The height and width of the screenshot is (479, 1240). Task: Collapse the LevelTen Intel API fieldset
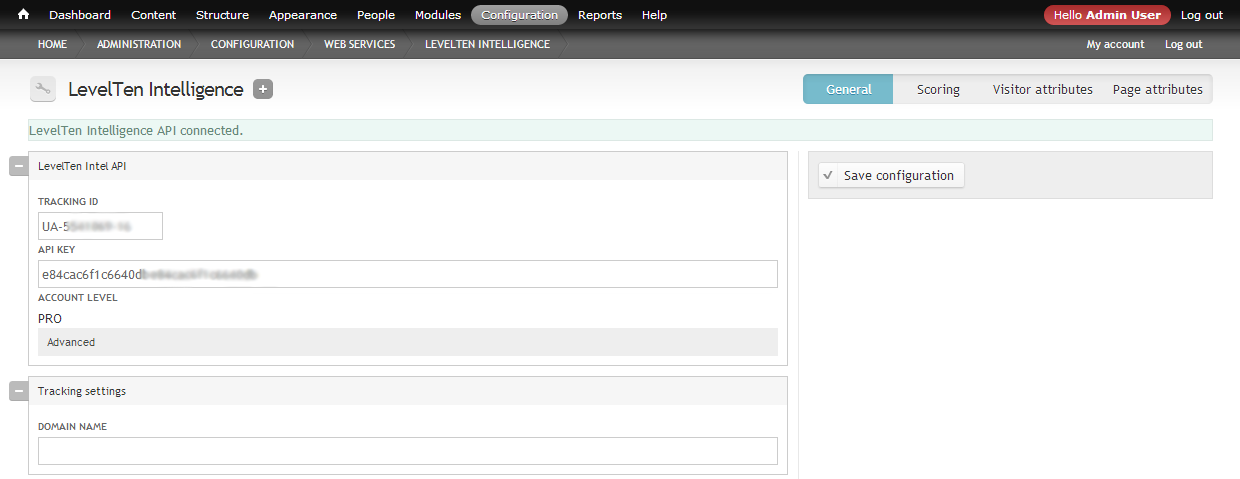(19, 166)
